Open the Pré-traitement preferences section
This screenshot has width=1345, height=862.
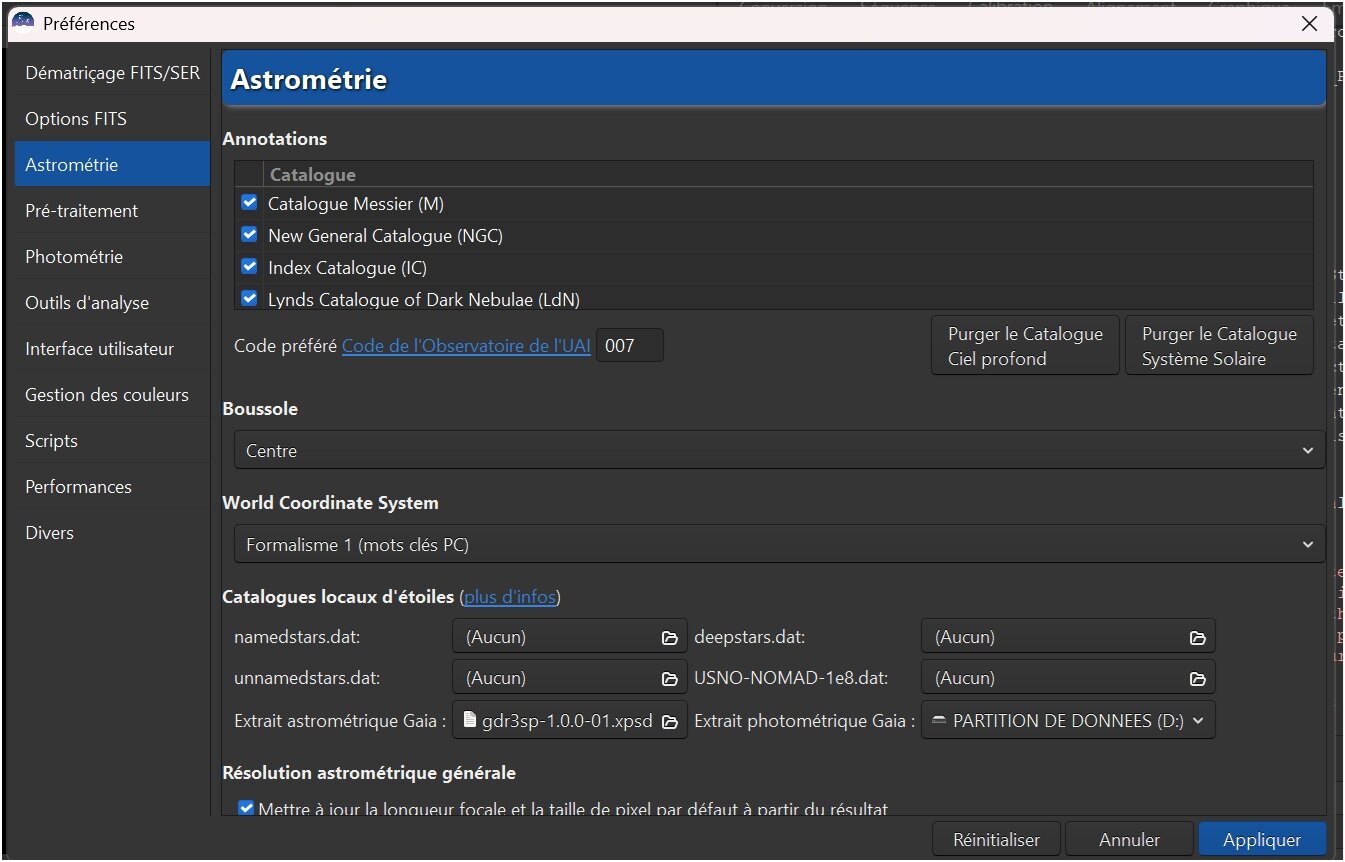pos(82,211)
